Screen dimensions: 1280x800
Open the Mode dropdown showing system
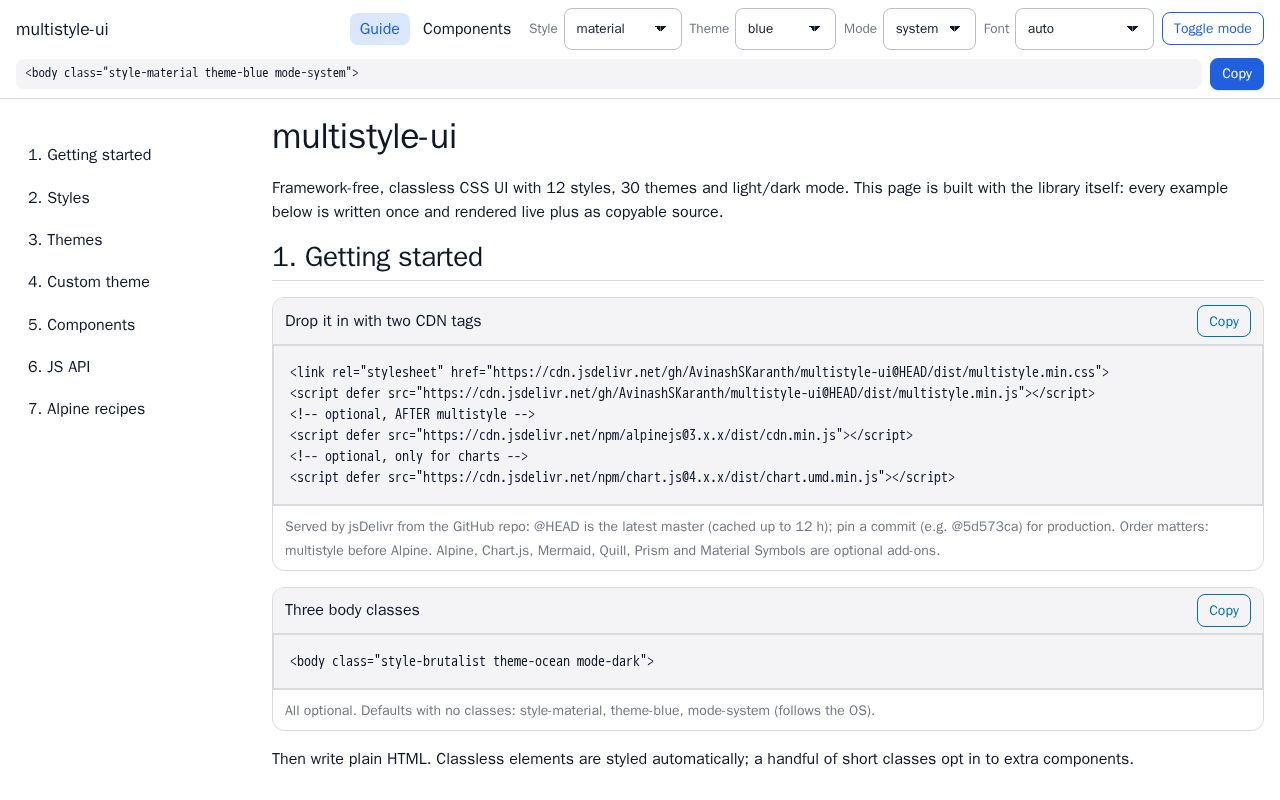pos(929,29)
